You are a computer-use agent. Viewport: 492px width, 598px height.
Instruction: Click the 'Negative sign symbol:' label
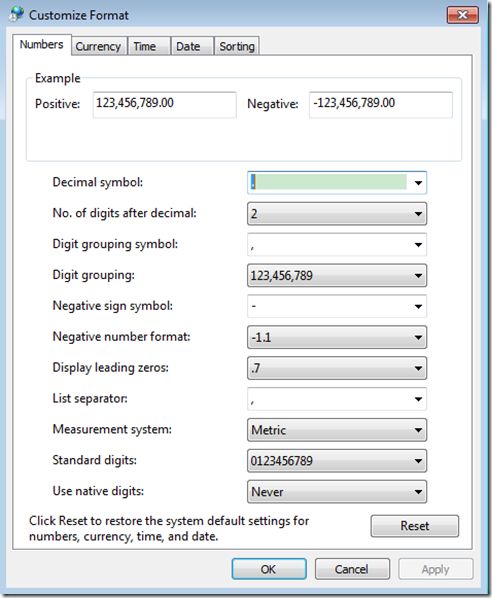113,306
